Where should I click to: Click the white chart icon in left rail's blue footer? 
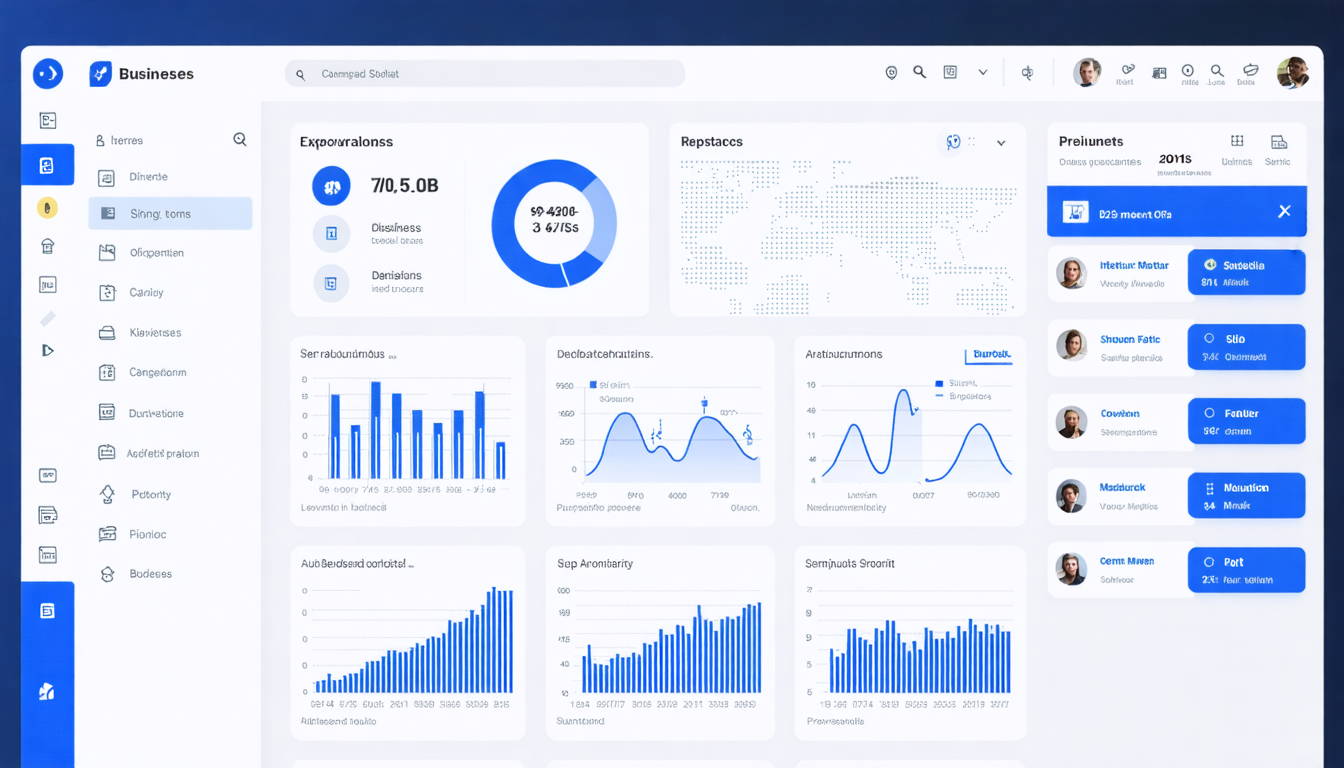coord(47,691)
